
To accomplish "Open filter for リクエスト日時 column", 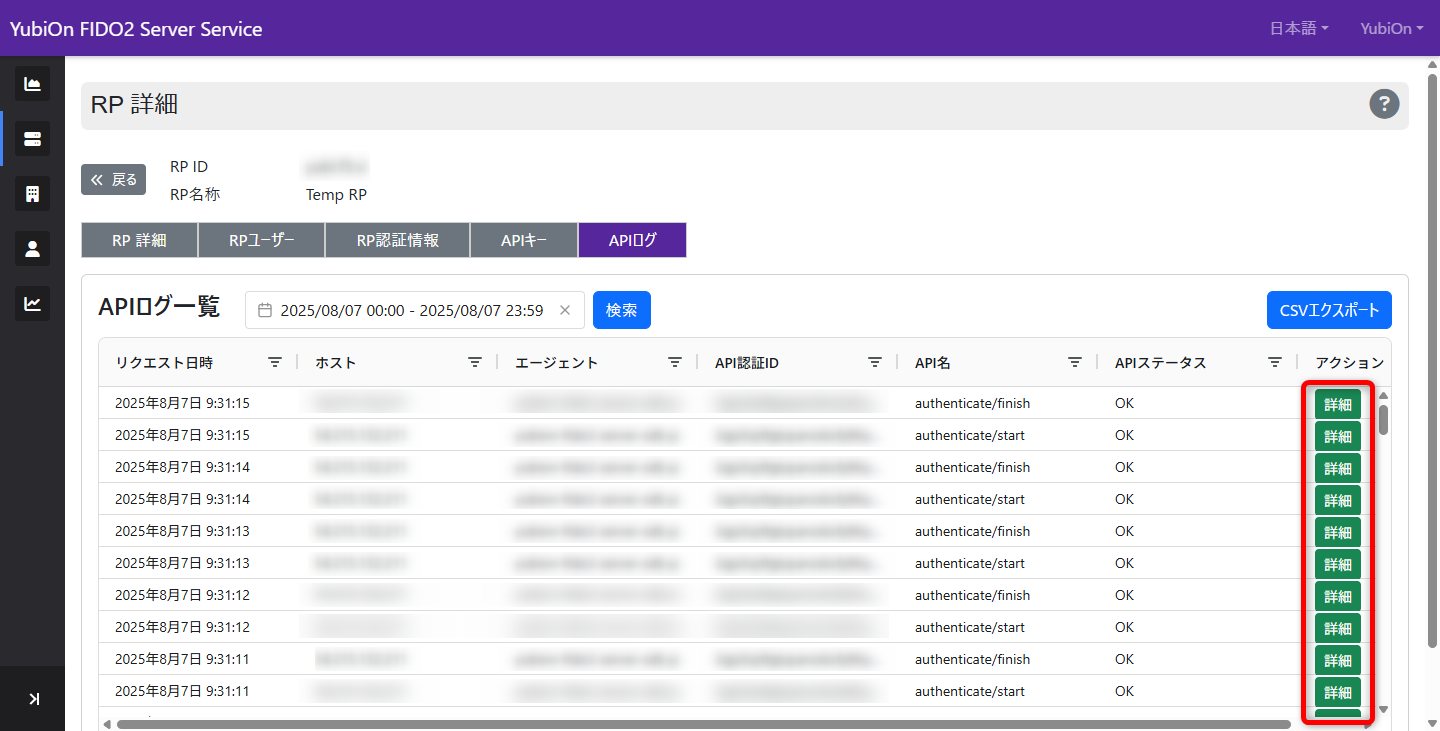I will click(x=275, y=362).
